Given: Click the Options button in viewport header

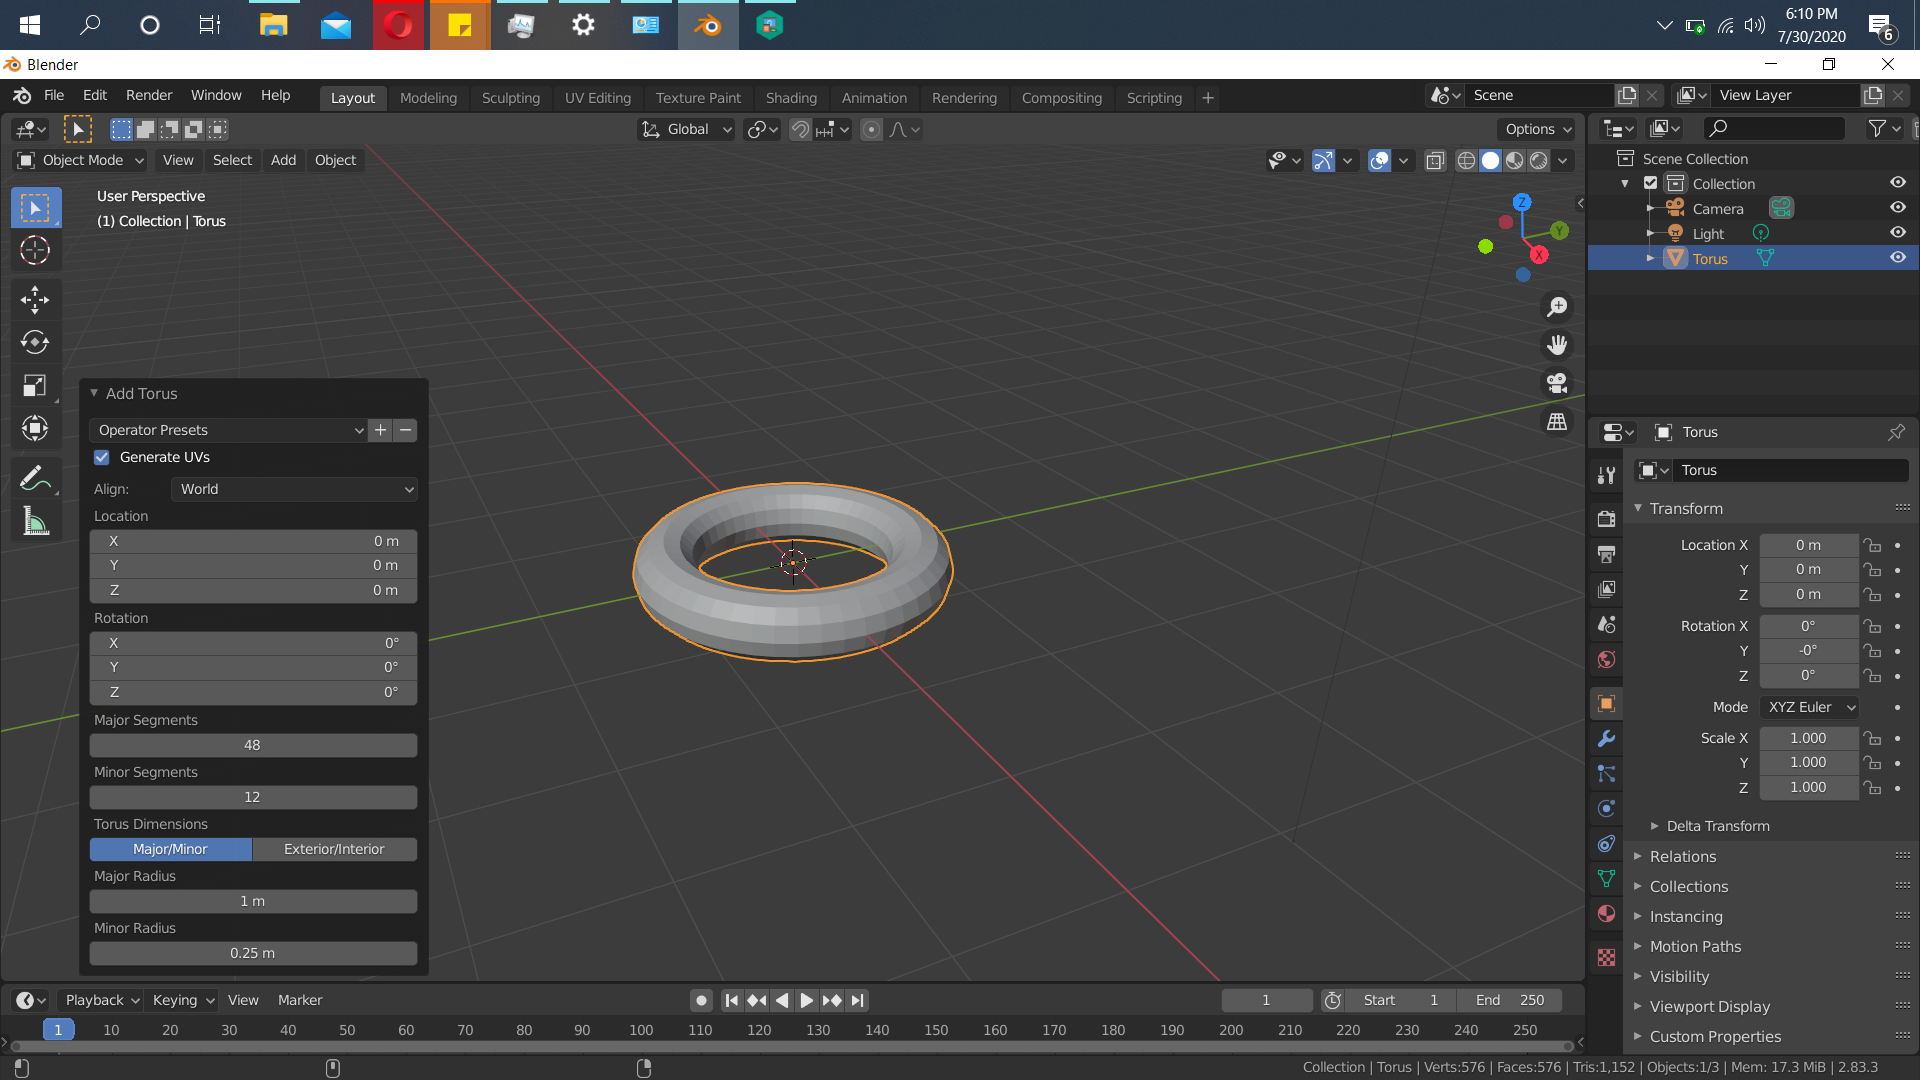Looking at the screenshot, I should tap(1536, 129).
